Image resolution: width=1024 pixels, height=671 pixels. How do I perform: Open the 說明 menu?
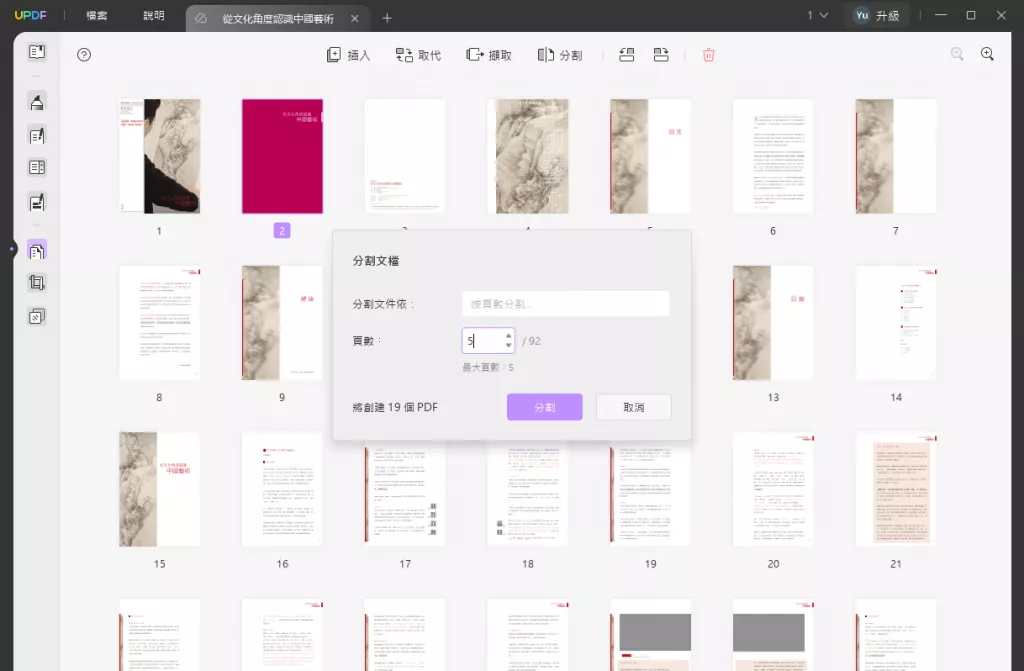tap(154, 16)
